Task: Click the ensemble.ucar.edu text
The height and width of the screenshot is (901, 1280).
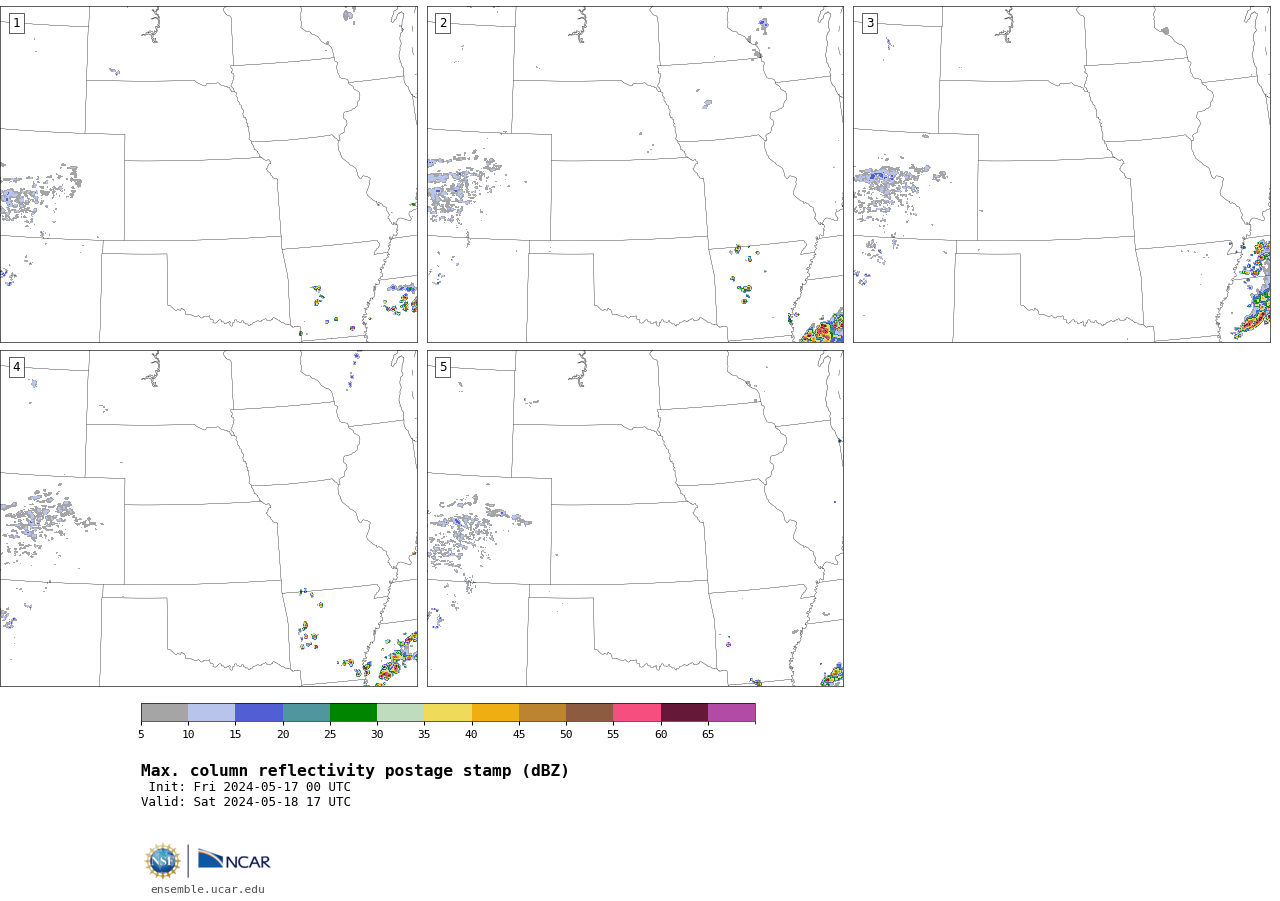Action: click(x=208, y=890)
